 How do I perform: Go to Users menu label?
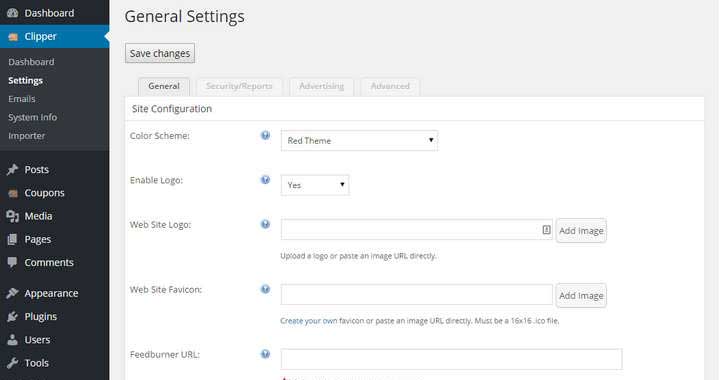(37, 340)
